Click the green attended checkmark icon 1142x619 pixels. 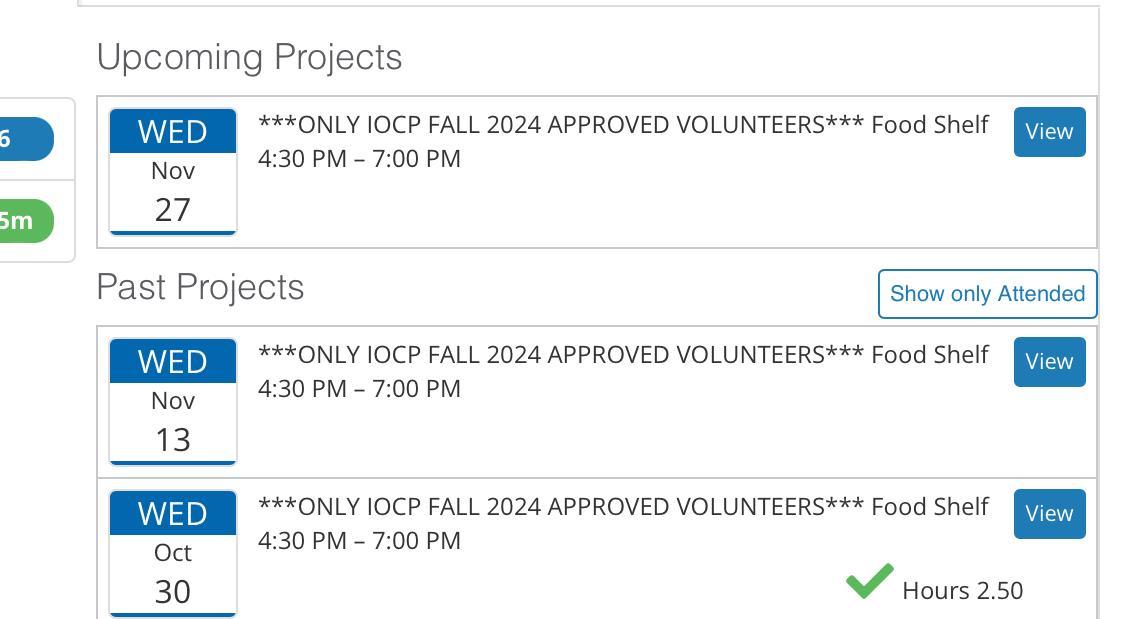pos(869,581)
